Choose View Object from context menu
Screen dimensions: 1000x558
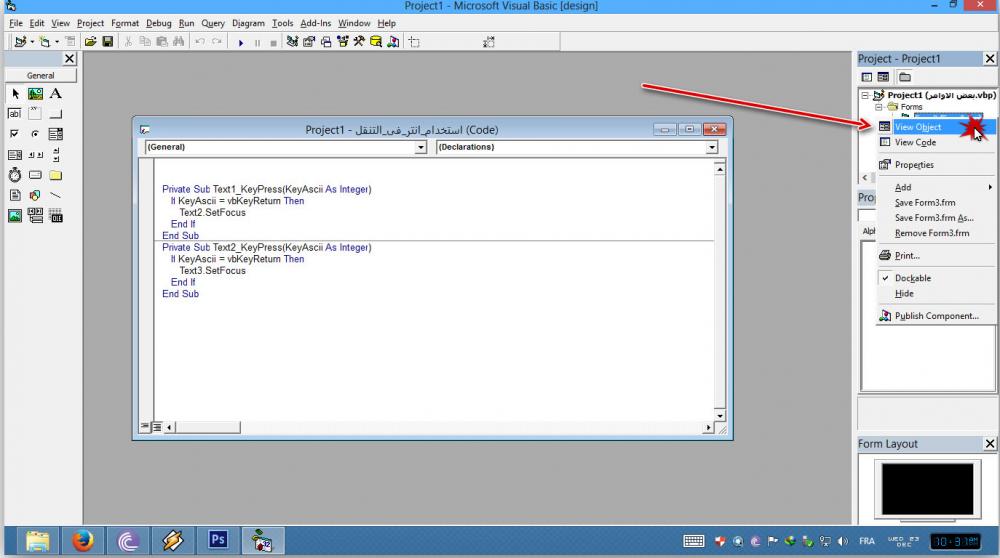(936, 127)
